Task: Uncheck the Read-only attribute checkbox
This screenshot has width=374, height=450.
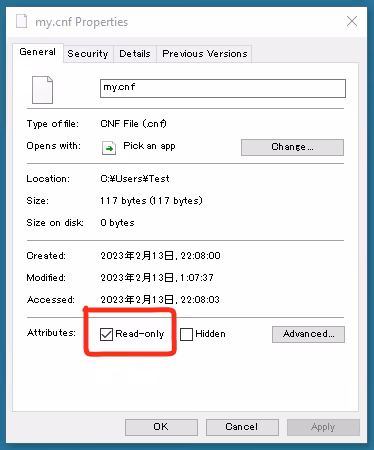Action: tap(106, 334)
